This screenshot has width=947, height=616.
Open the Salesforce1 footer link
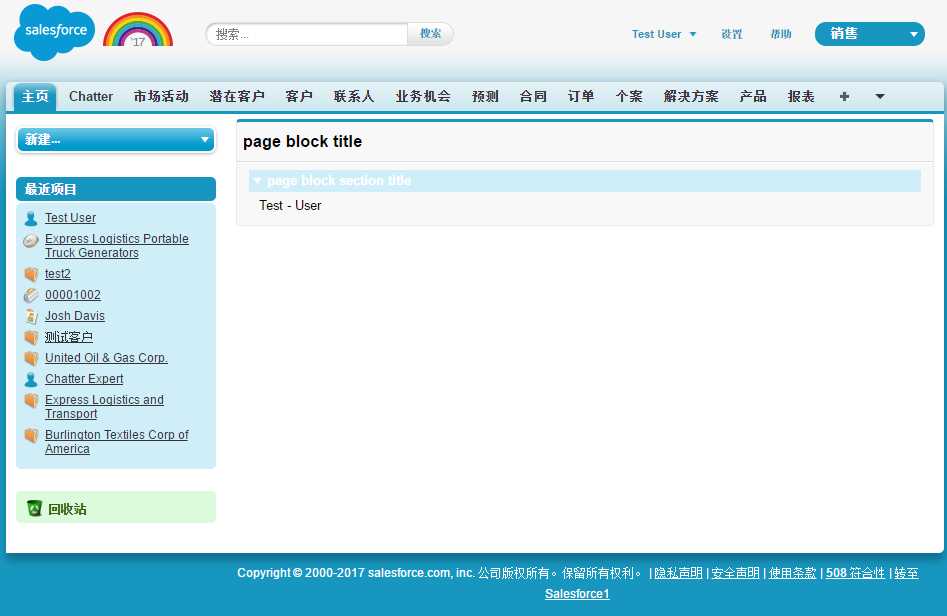tap(577, 594)
